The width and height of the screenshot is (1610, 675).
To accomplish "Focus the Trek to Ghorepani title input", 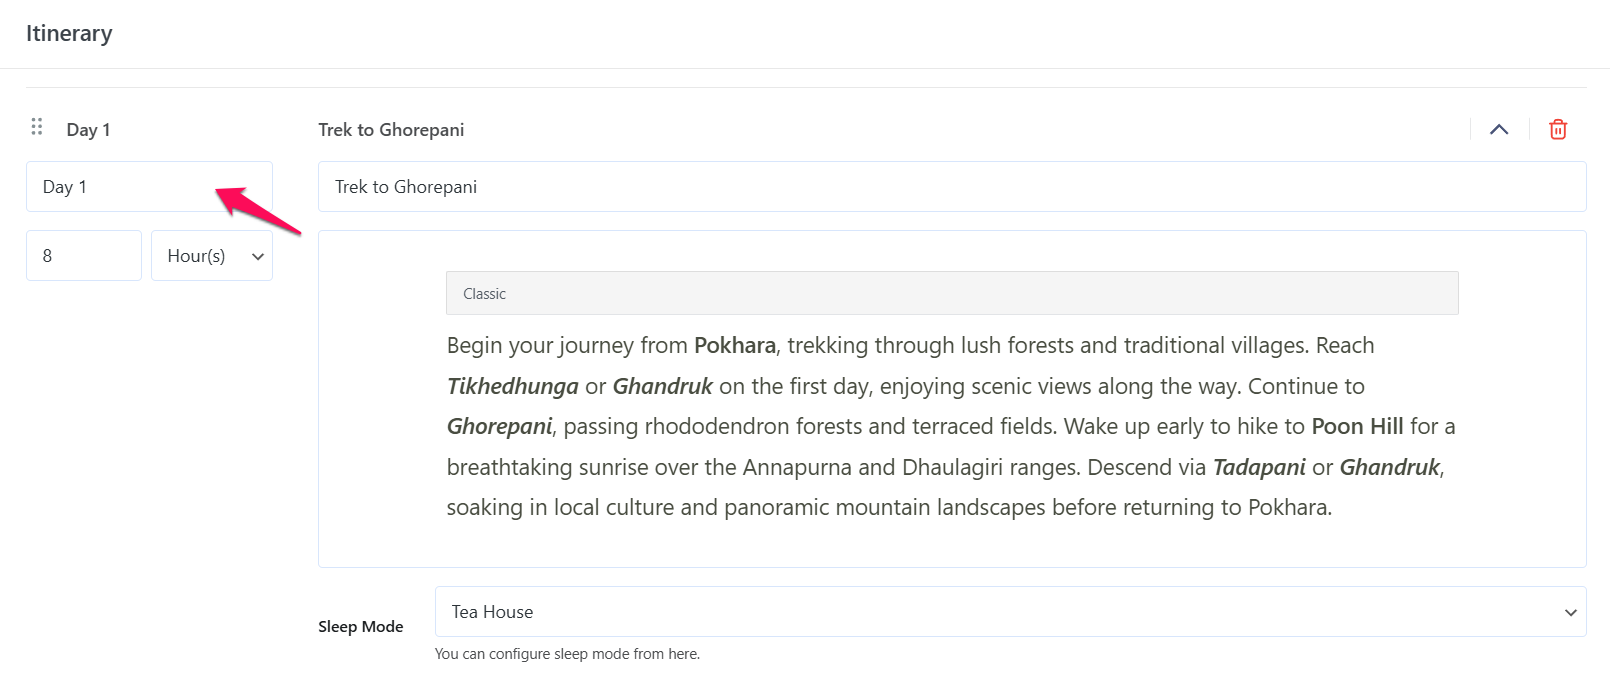I will tap(951, 187).
